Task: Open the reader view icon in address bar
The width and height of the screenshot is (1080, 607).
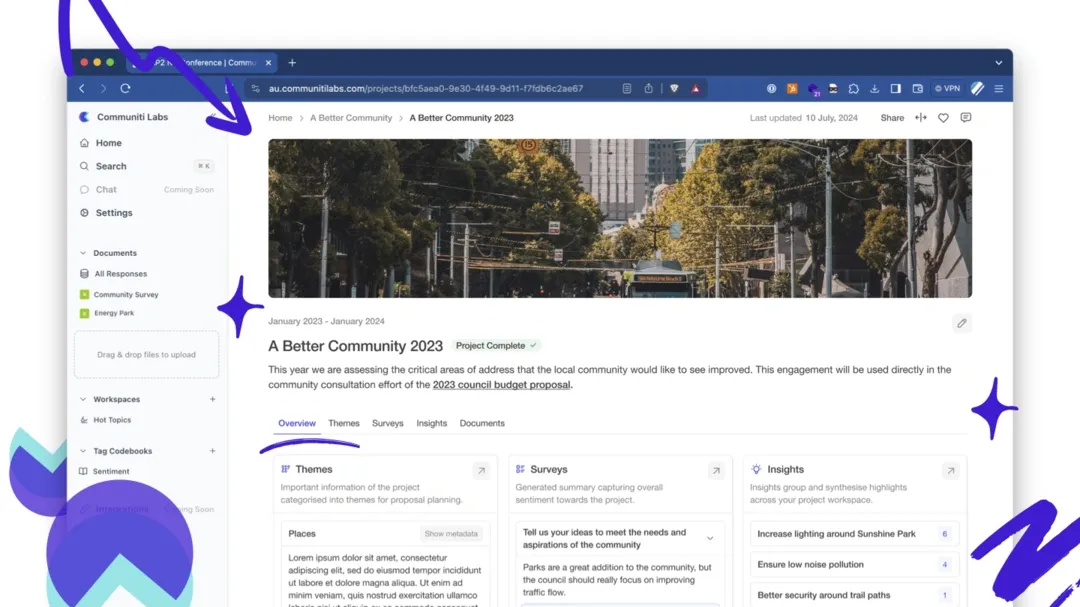Action: coord(627,88)
